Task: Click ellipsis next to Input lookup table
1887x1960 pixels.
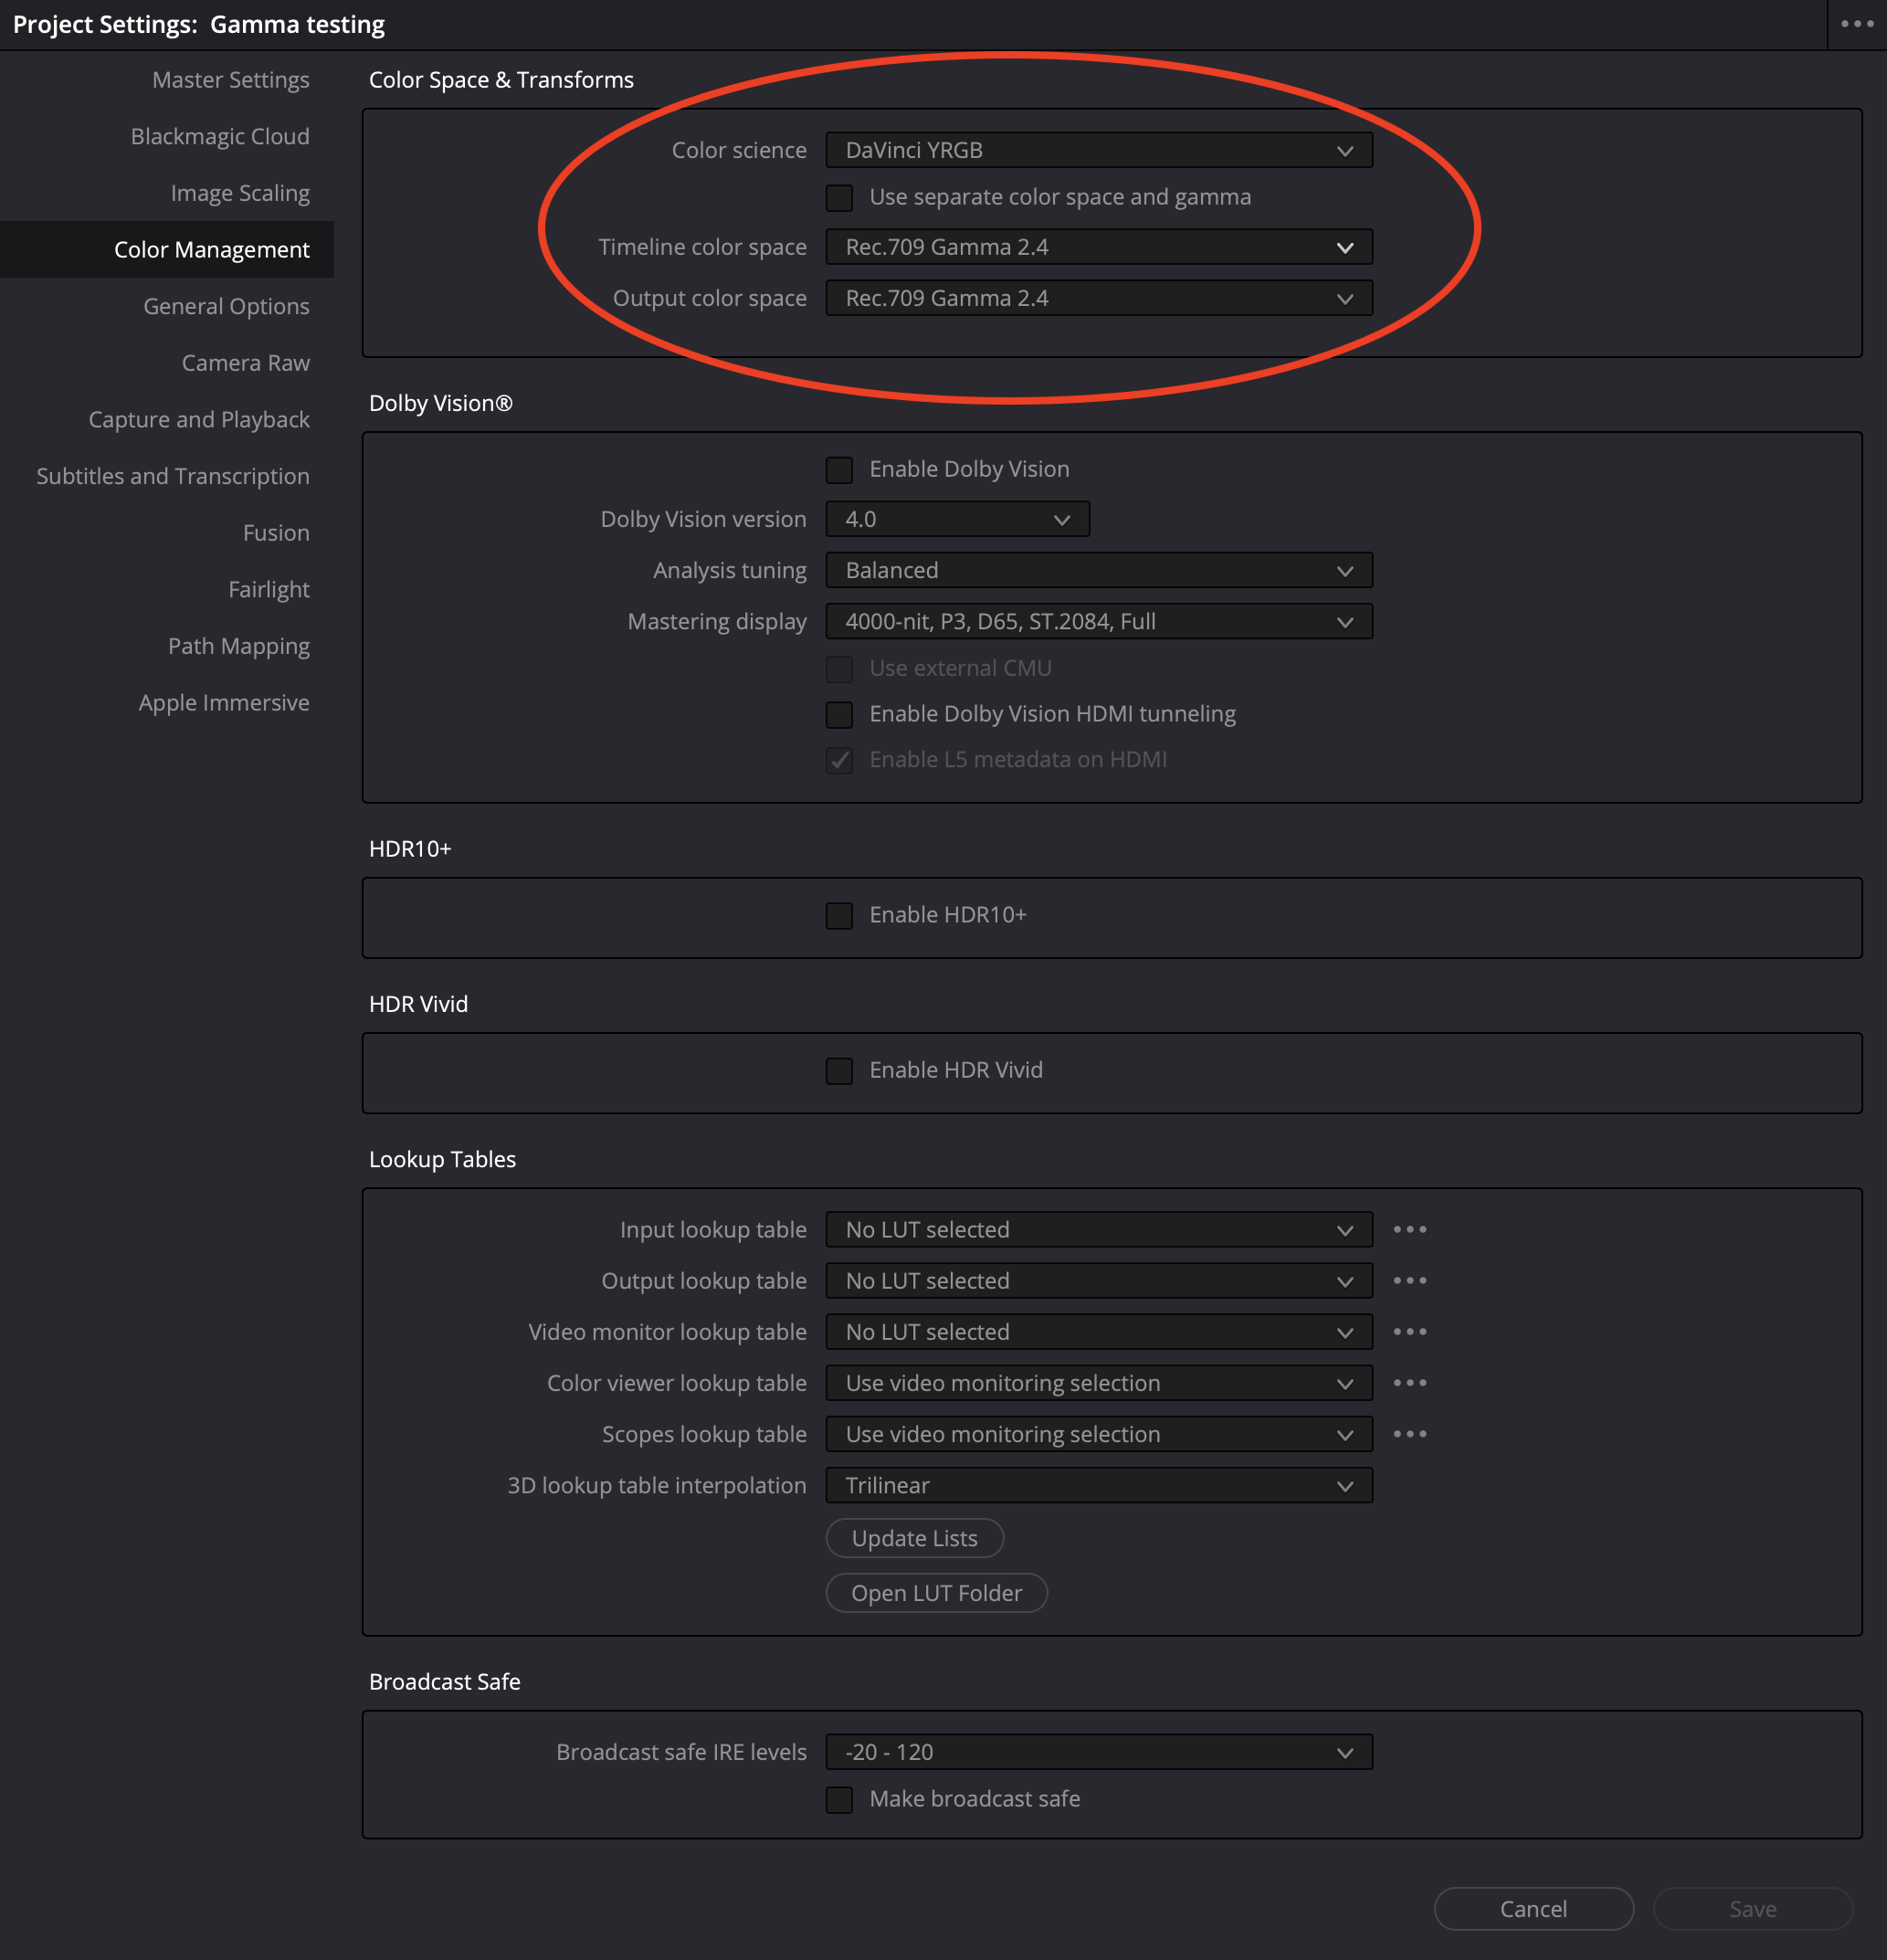Action: 1409,1229
